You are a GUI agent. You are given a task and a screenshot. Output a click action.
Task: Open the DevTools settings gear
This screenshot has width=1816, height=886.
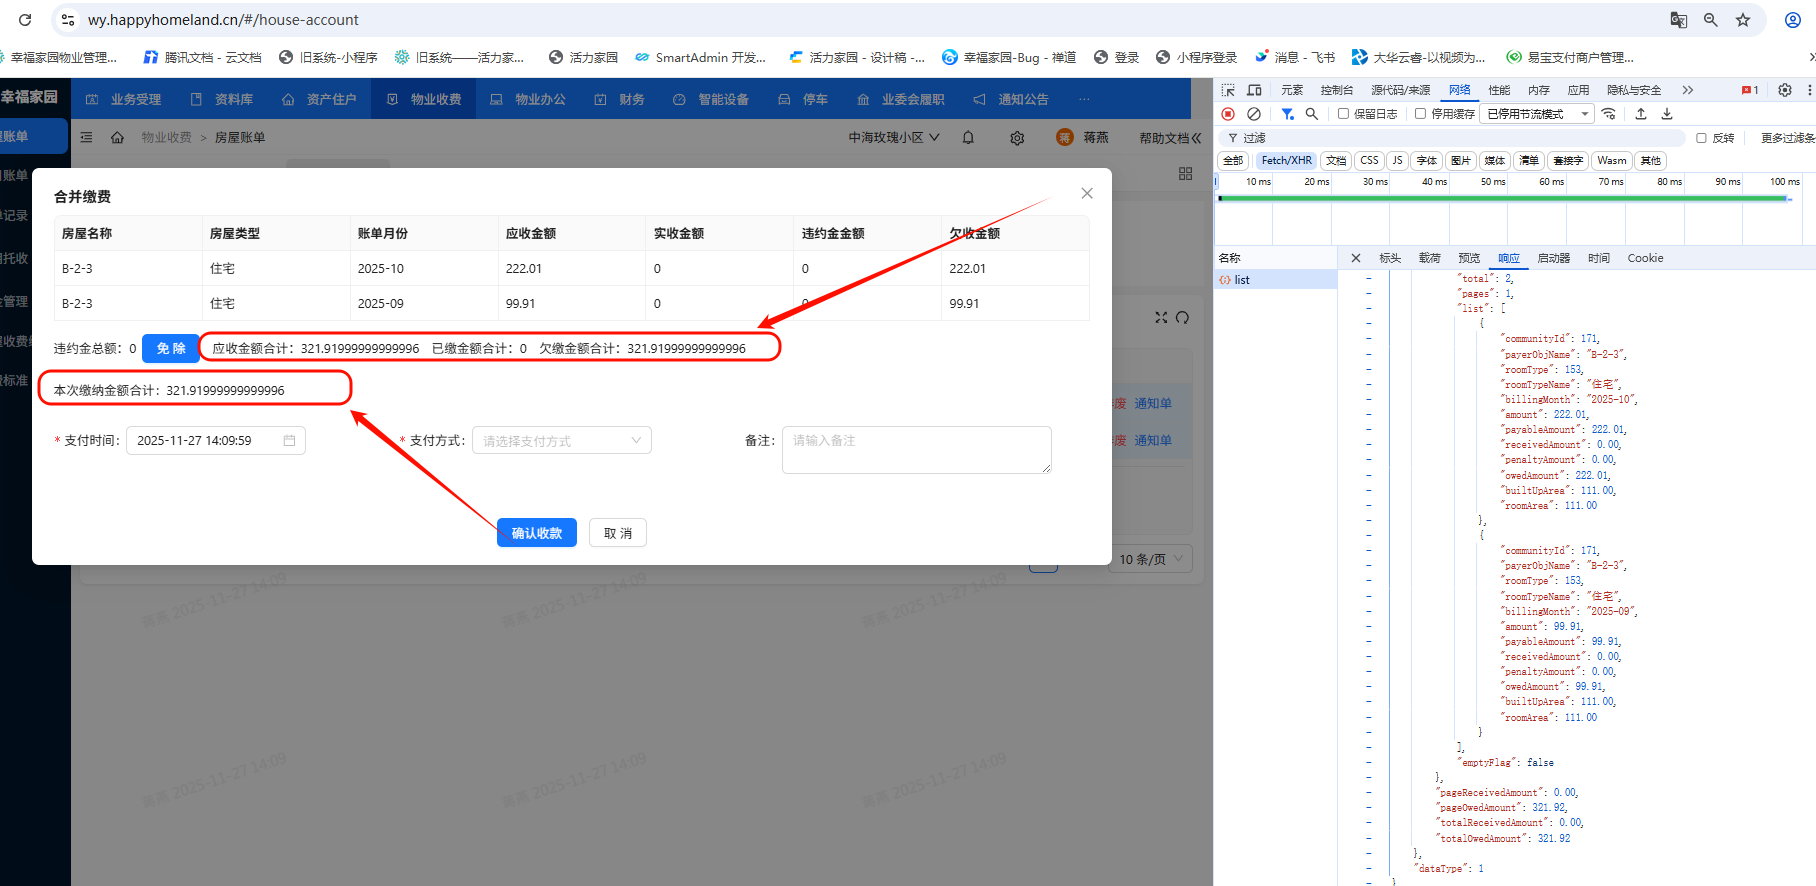1785,90
